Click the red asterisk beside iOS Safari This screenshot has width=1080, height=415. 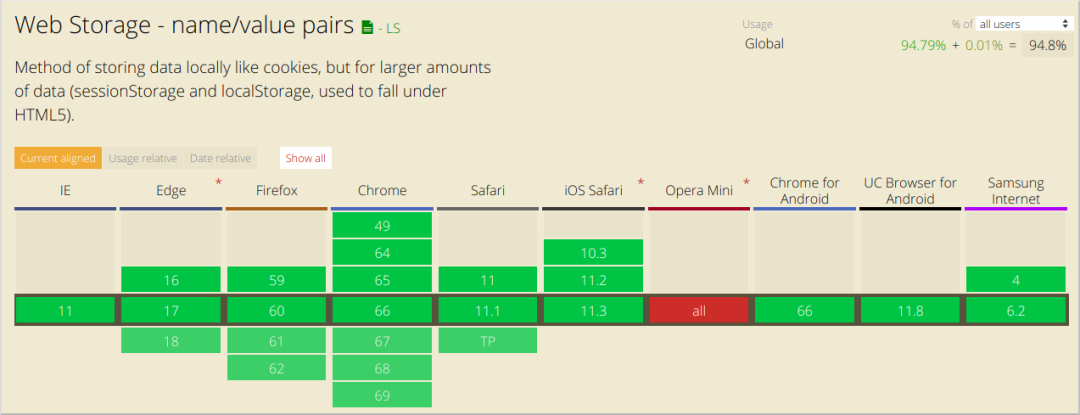pos(640,182)
